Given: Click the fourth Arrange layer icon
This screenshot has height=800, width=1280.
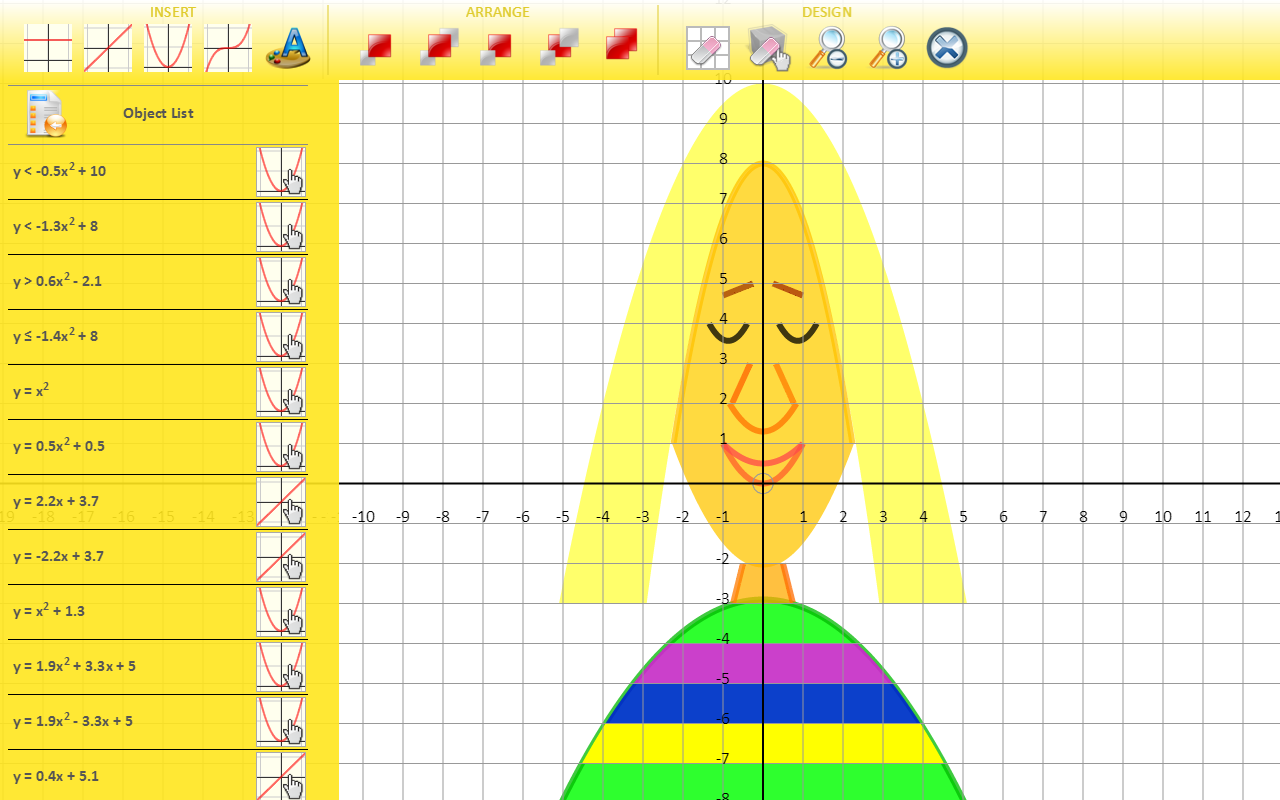Looking at the screenshot, I should pos(559,48).
